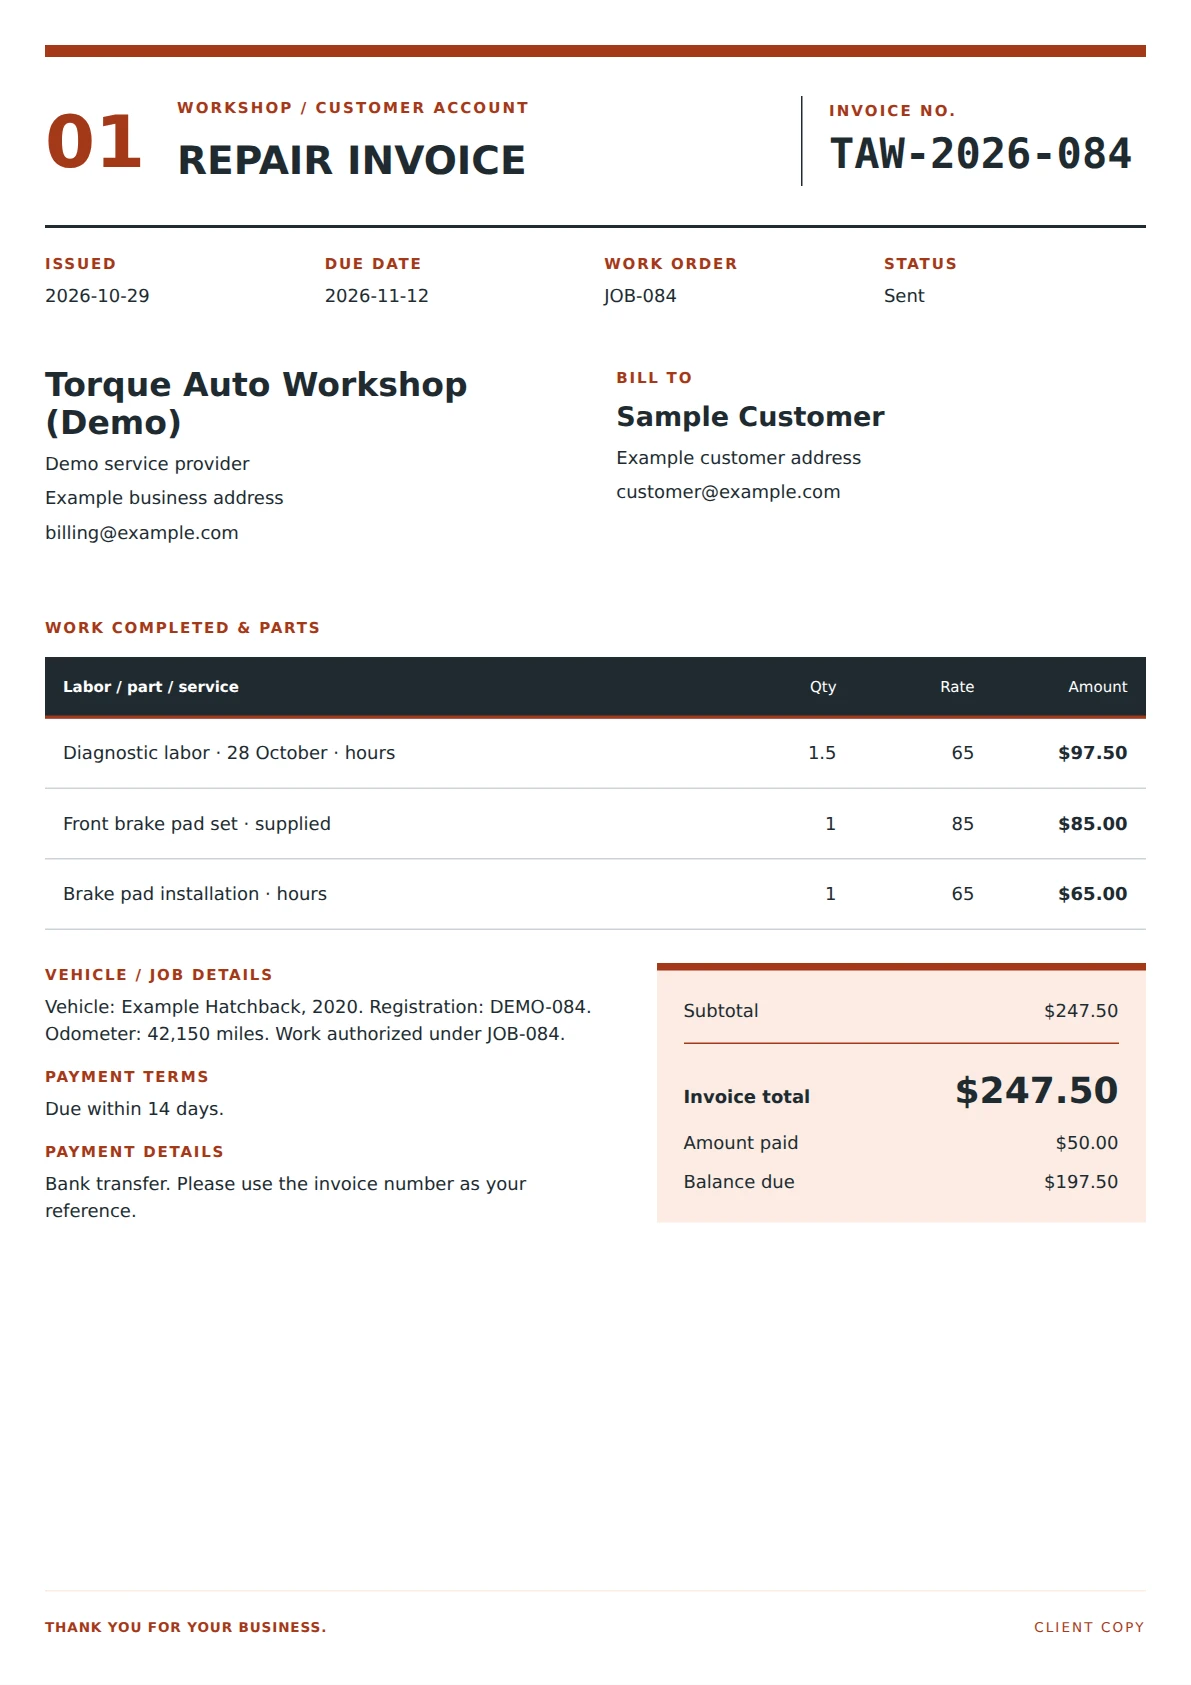Click the Amount column header
The image size is (1191, 1685).
(x=1097, y=687)
